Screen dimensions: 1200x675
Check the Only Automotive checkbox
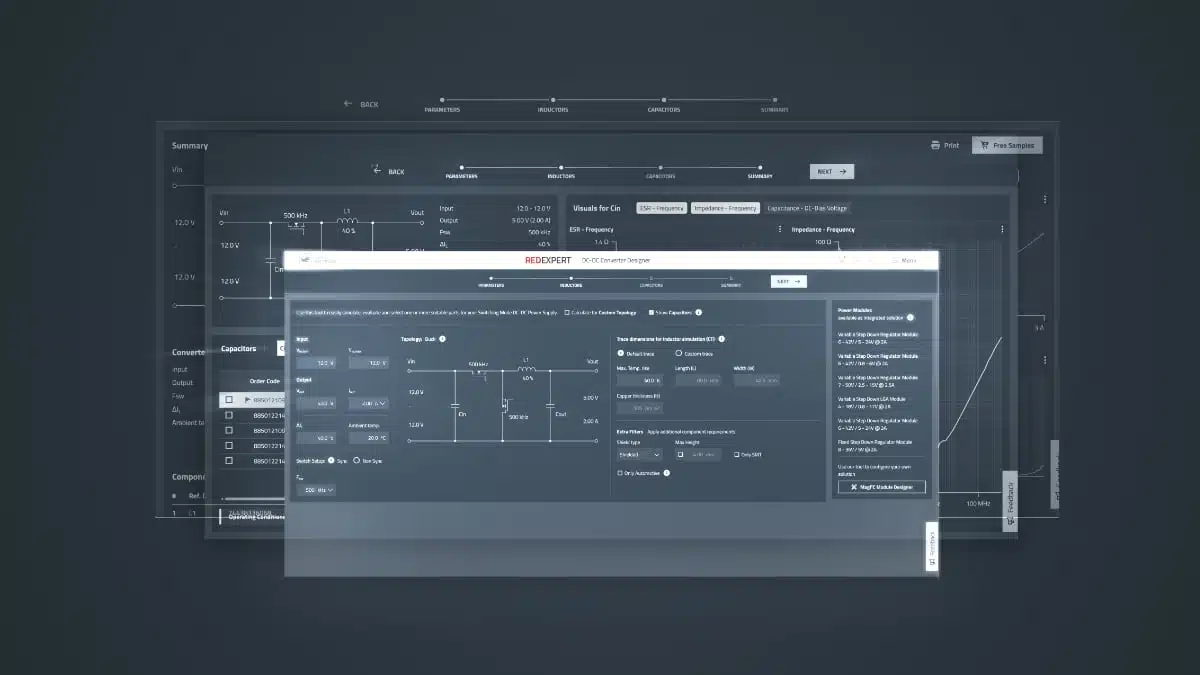(620, 473)
